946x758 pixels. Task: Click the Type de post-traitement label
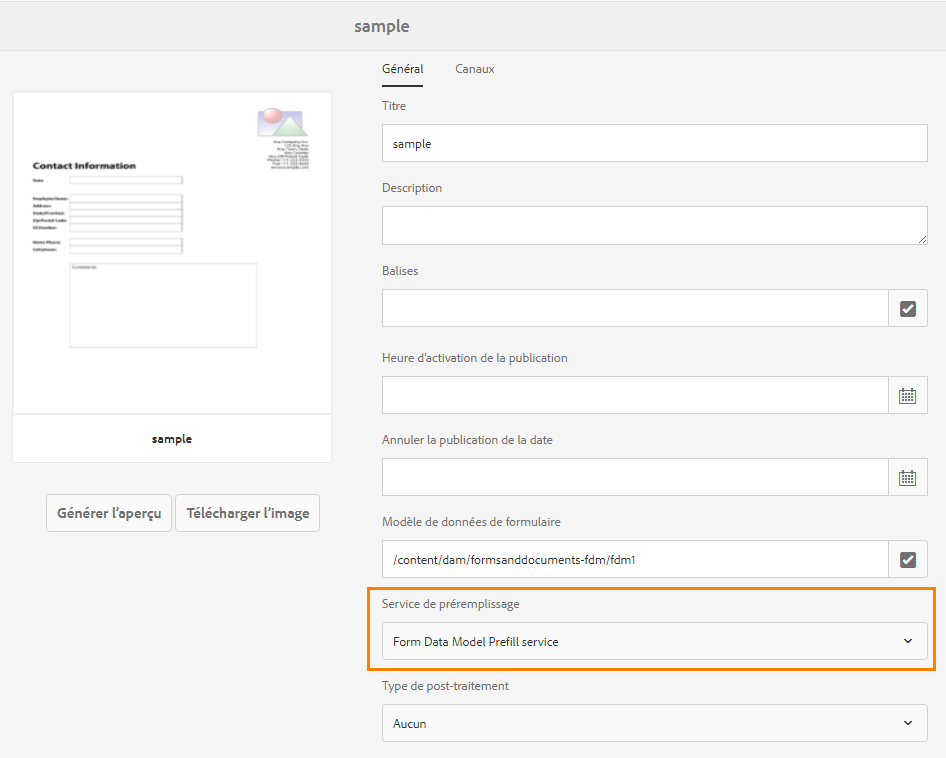pyautogui.click(x=445, y=686)
